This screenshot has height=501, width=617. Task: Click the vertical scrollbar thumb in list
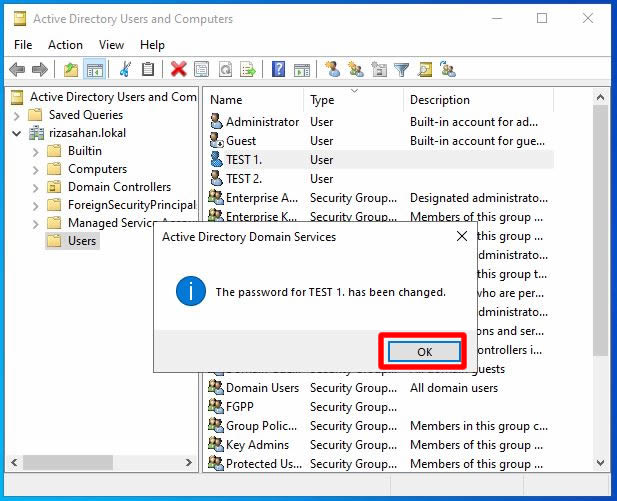600,231
